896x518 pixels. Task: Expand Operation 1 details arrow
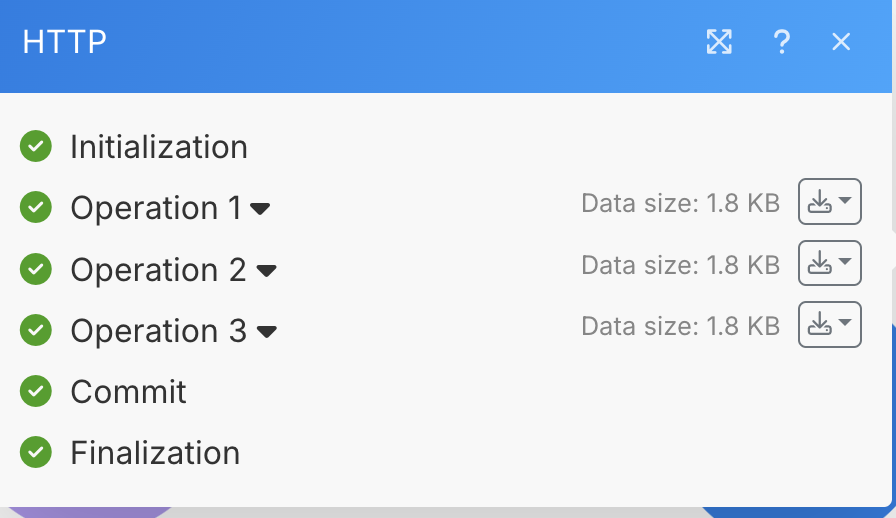point(260,209)
